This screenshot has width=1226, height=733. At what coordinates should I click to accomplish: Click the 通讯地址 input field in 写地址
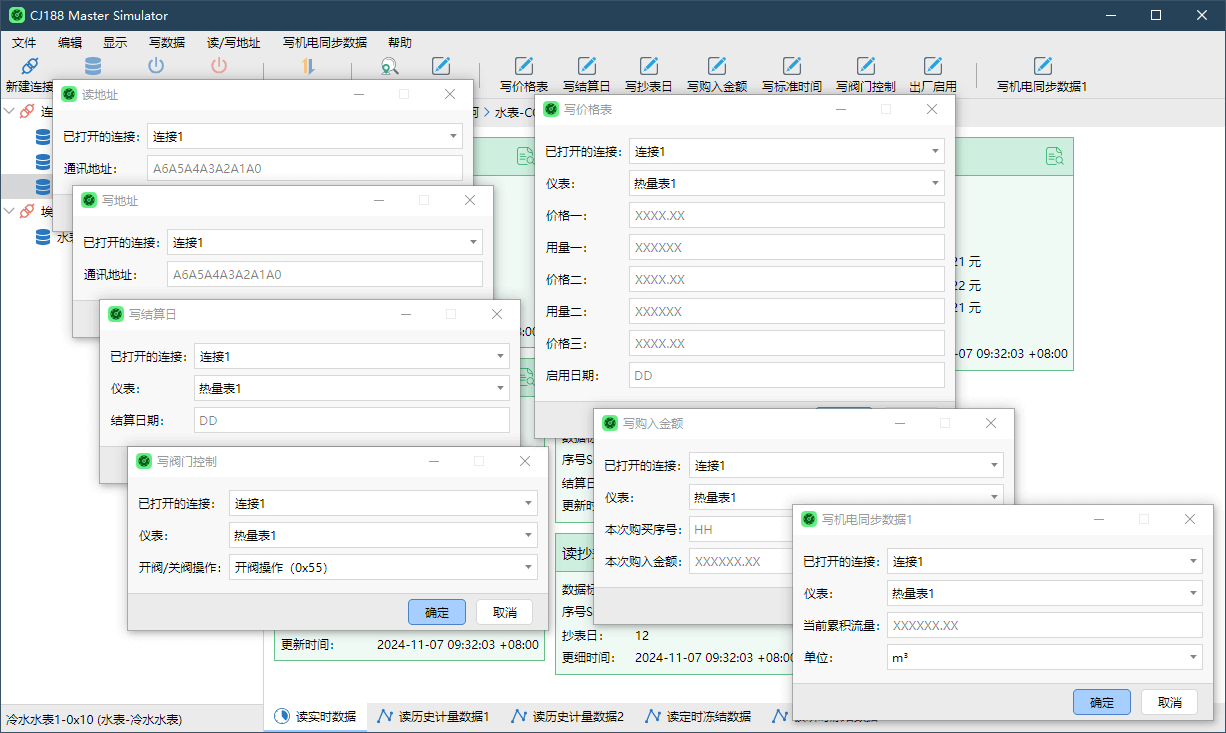point(324,273)
